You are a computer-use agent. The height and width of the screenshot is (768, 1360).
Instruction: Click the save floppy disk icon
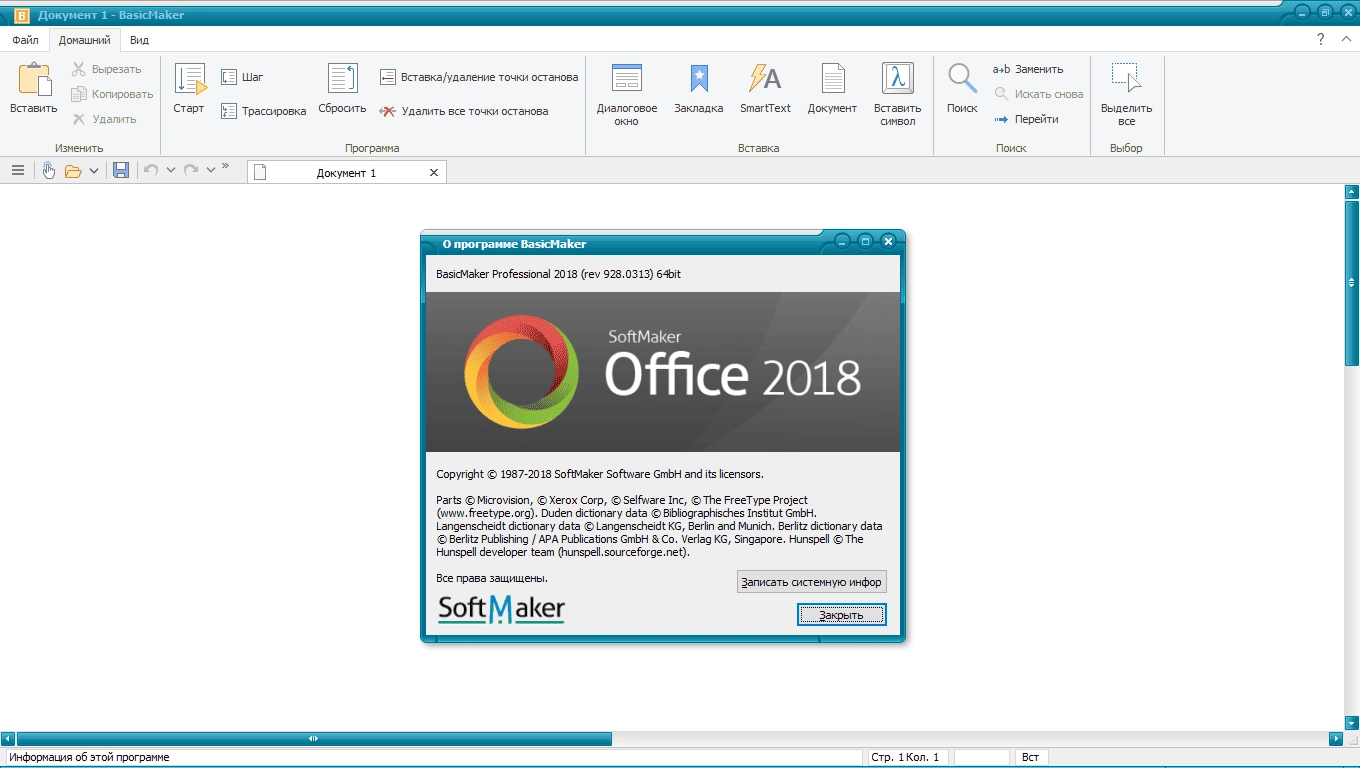point(121,171)
